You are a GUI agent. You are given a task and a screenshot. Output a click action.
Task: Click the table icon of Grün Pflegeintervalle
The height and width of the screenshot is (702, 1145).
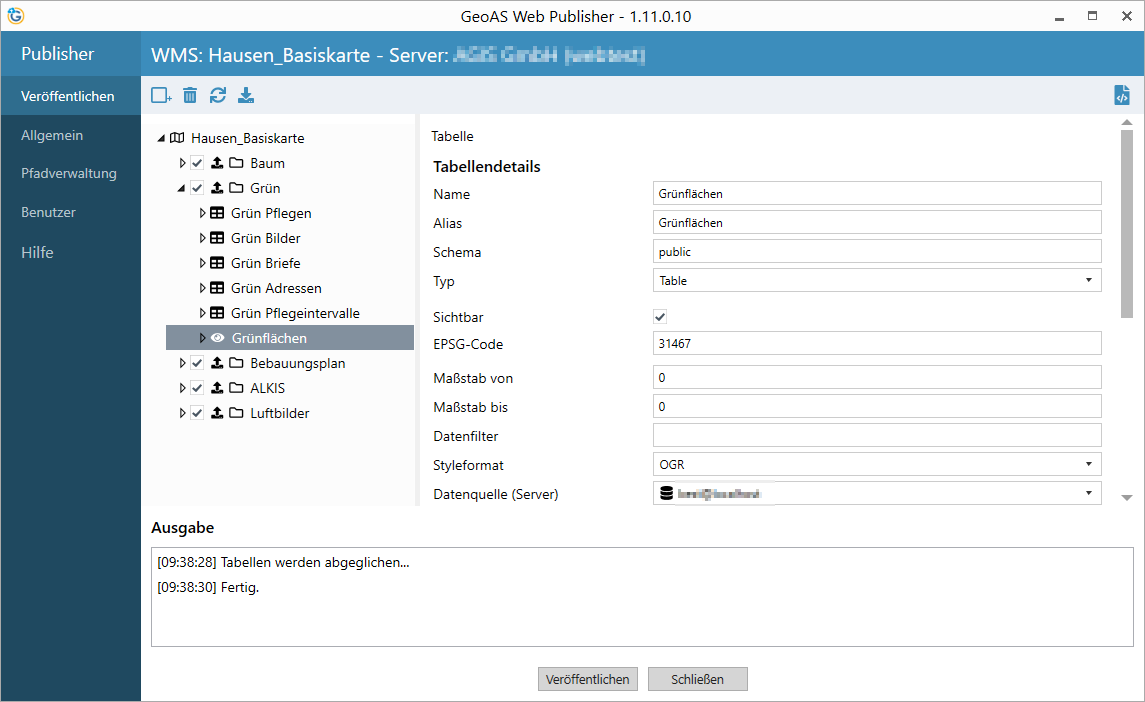(217, 313)
